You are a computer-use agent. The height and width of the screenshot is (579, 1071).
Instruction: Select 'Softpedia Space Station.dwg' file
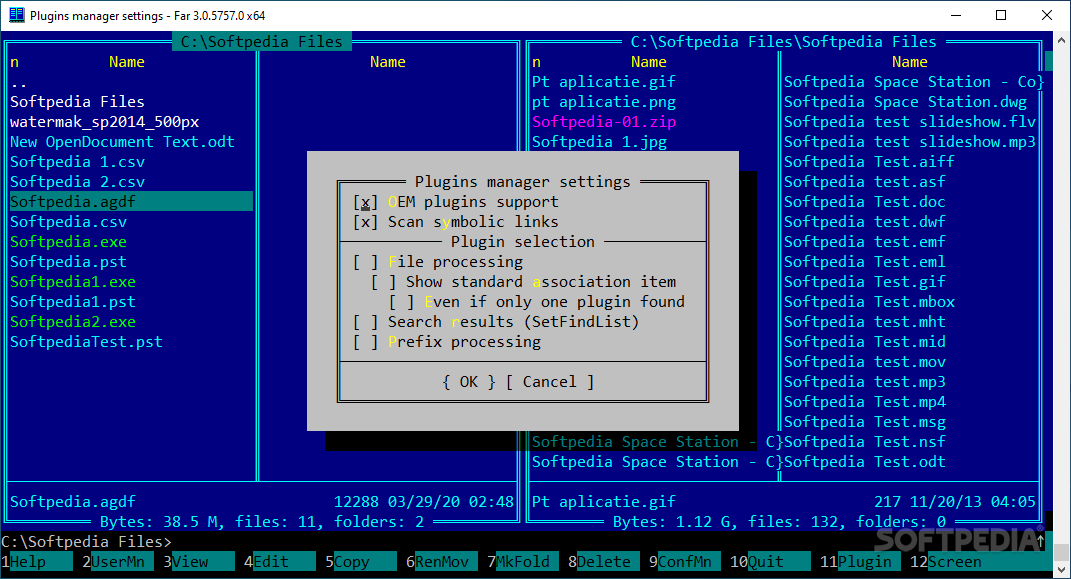coord(905,102)
